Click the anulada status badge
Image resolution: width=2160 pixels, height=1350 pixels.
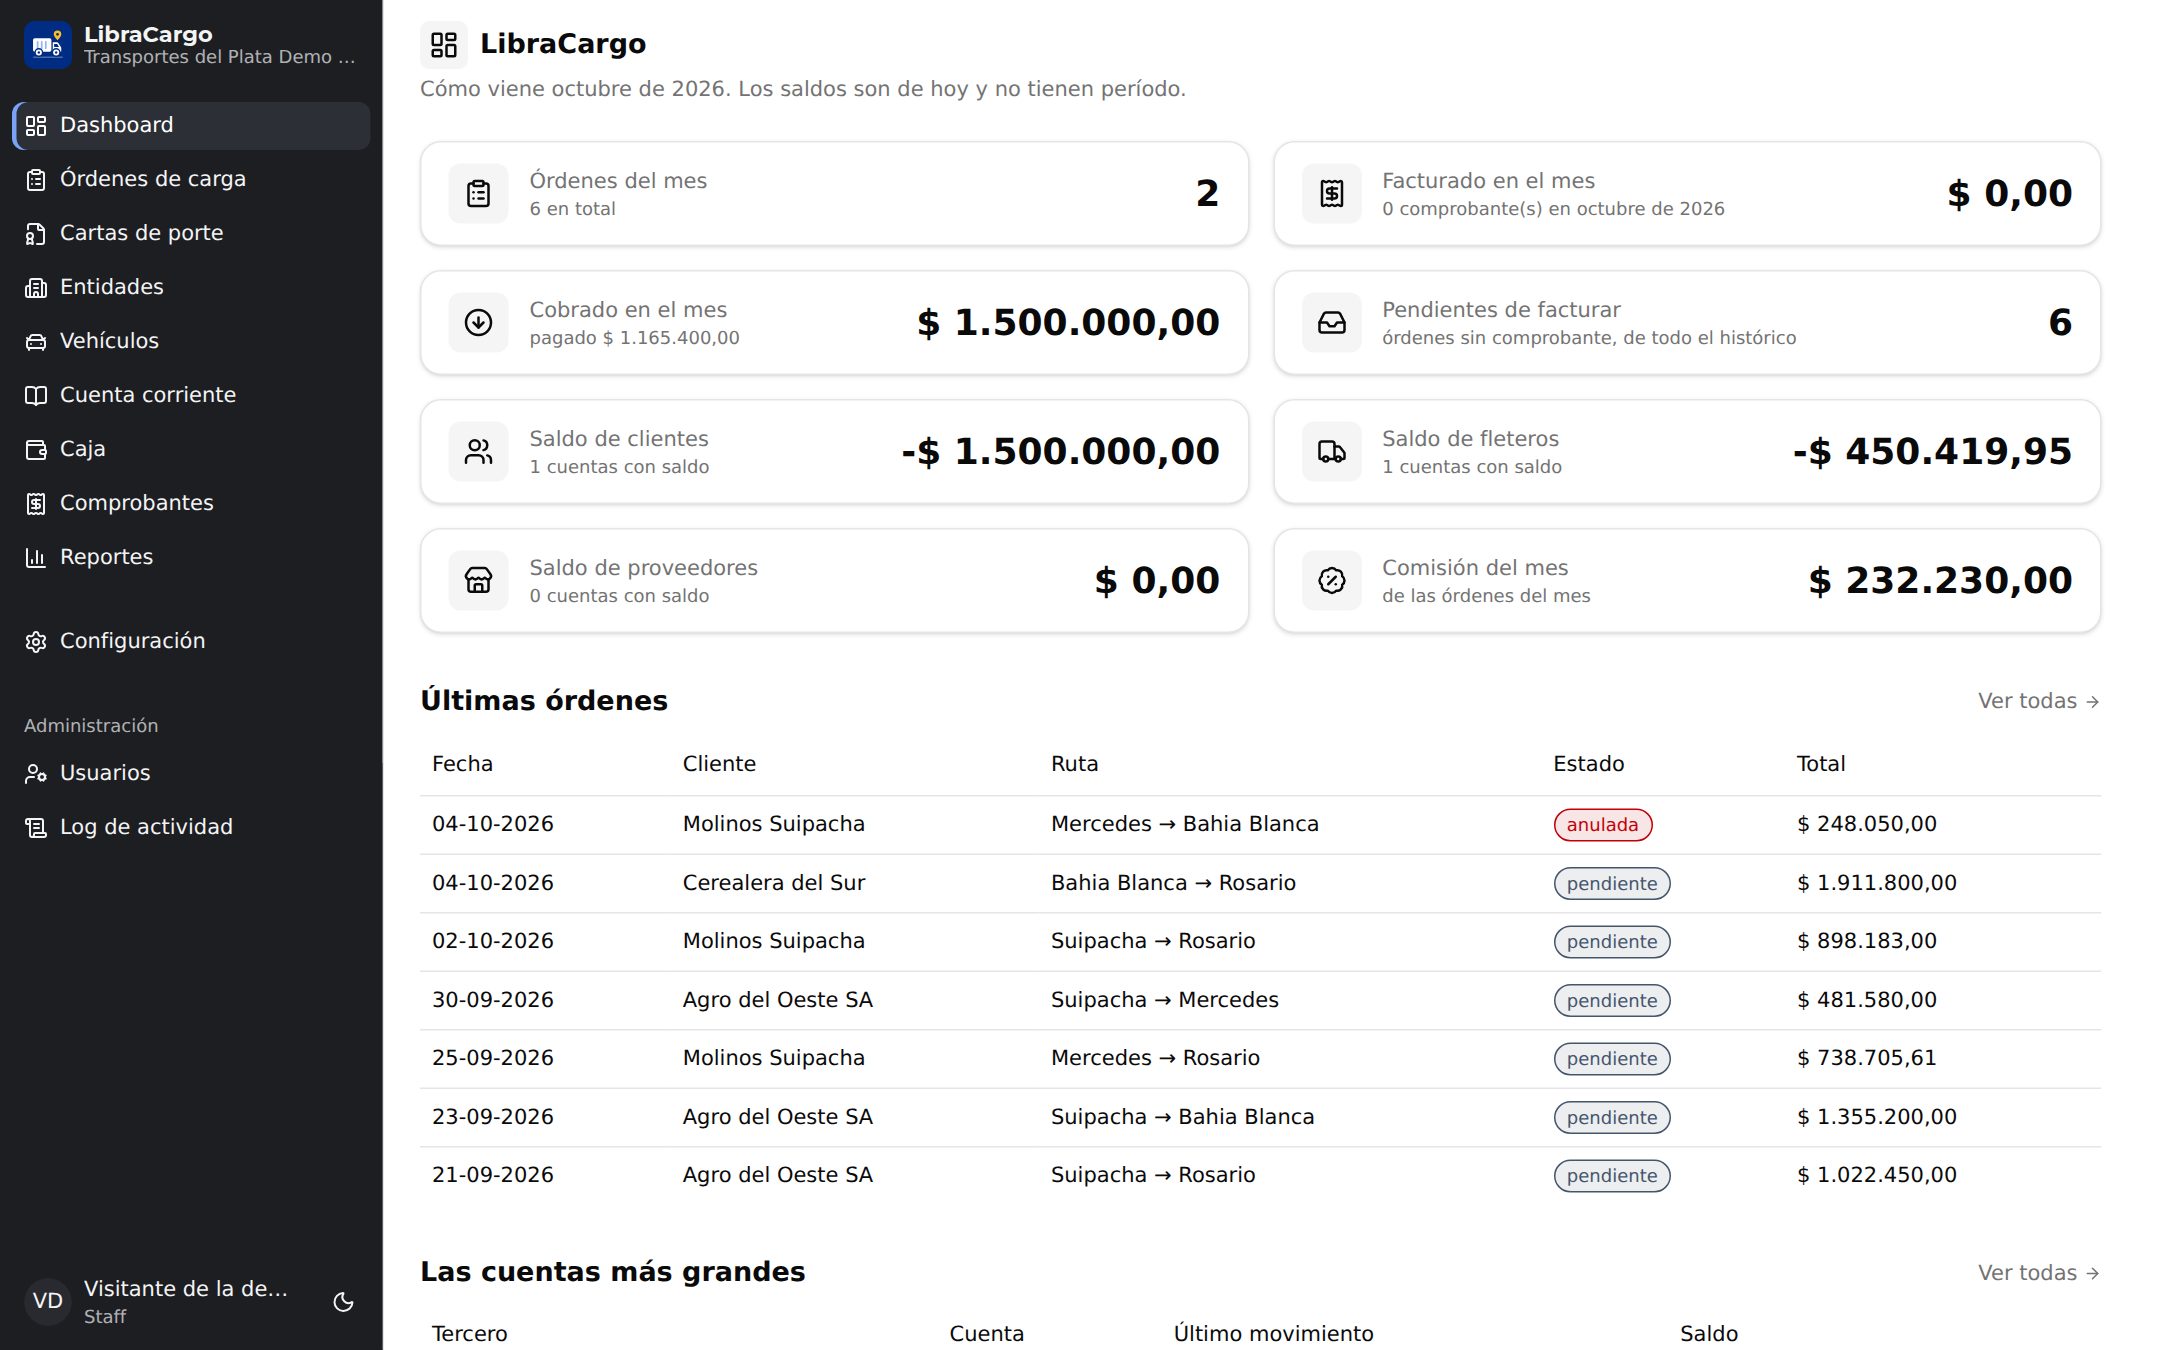pyautogui.click(x=1602, y=825)
